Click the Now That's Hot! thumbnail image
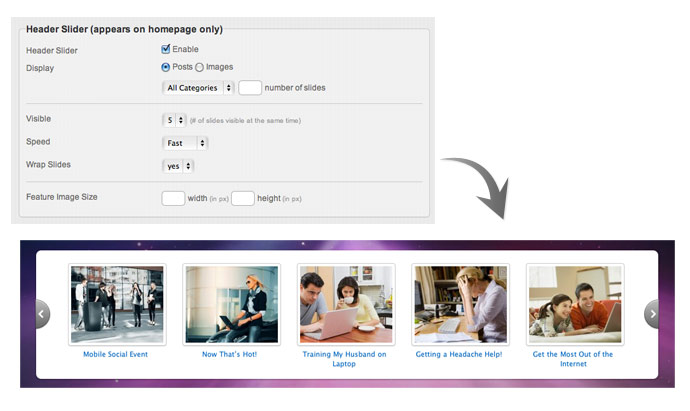 [231, 305]
